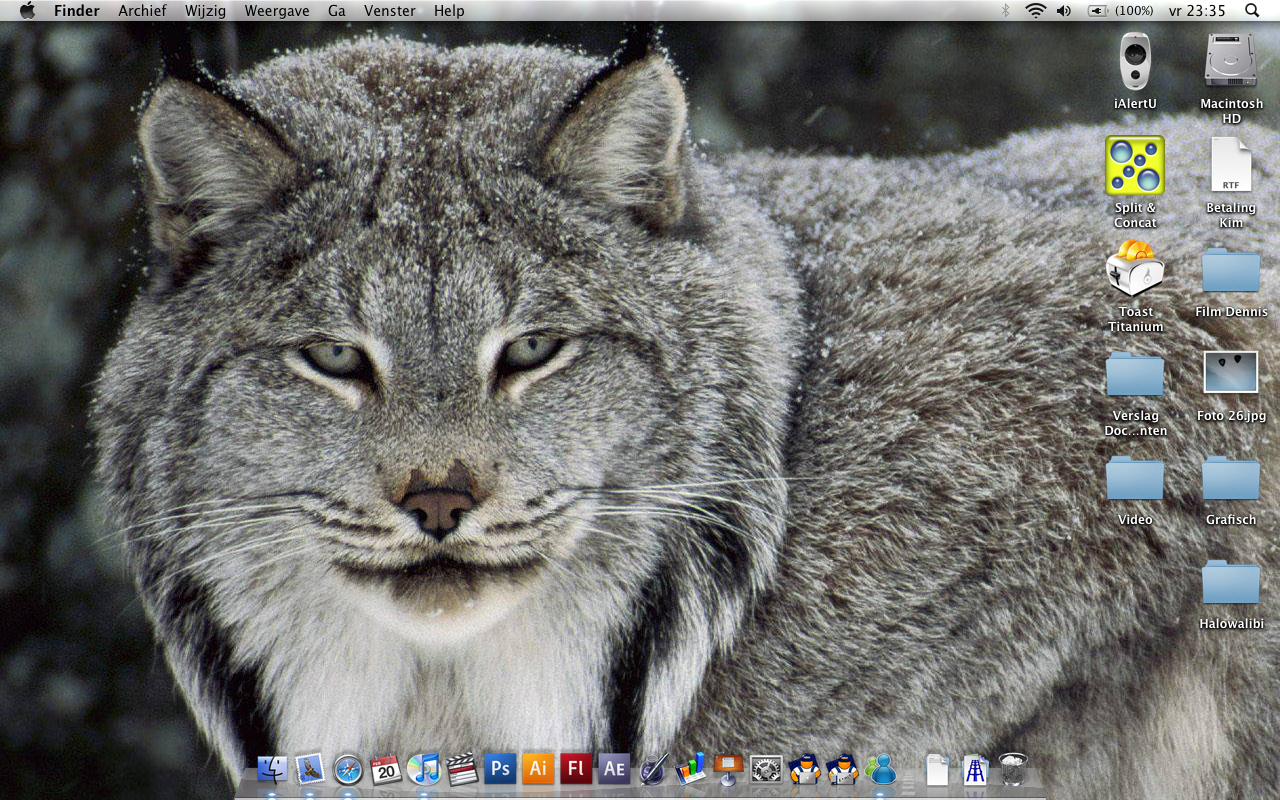Open the Archief menu
This screenshot has width=1280, height=800.
pyautogui.click(x=143, y=10)
